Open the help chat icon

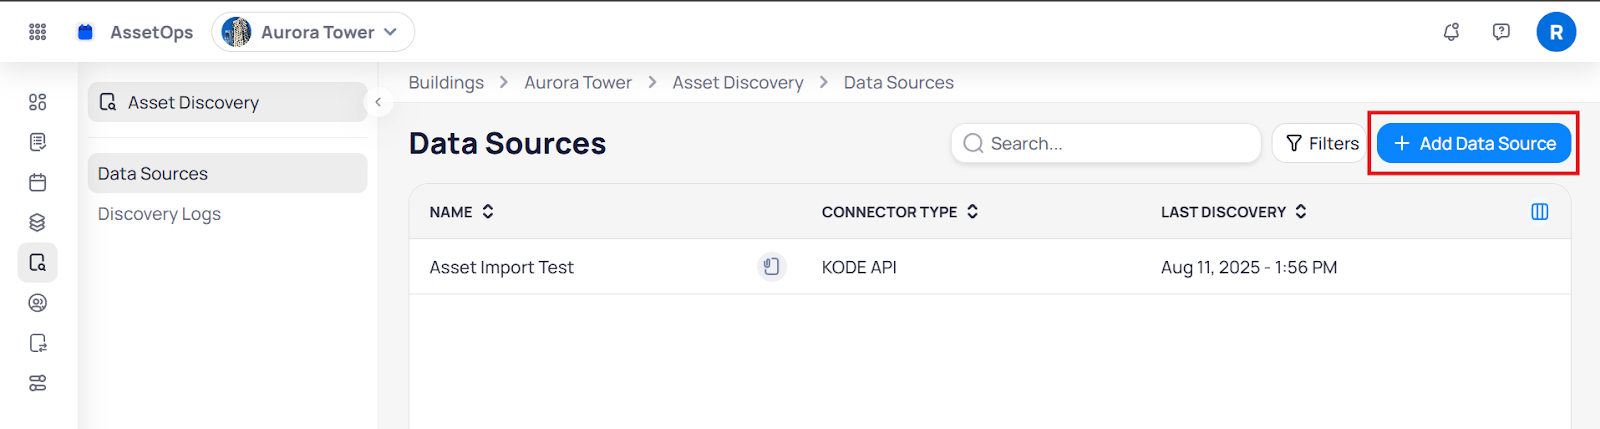coord(1501,32)
